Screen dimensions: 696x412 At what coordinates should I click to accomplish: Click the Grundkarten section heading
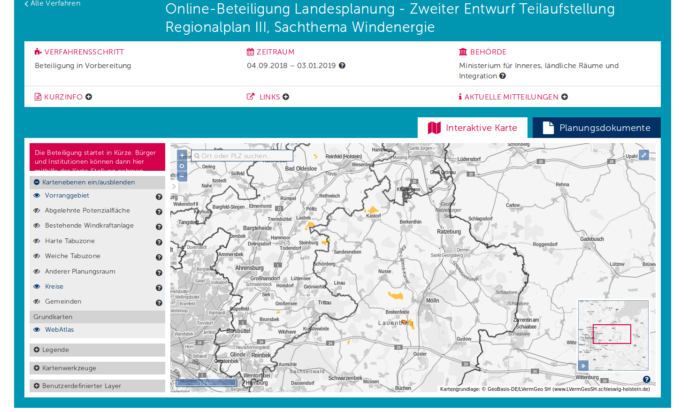(97, 317)
